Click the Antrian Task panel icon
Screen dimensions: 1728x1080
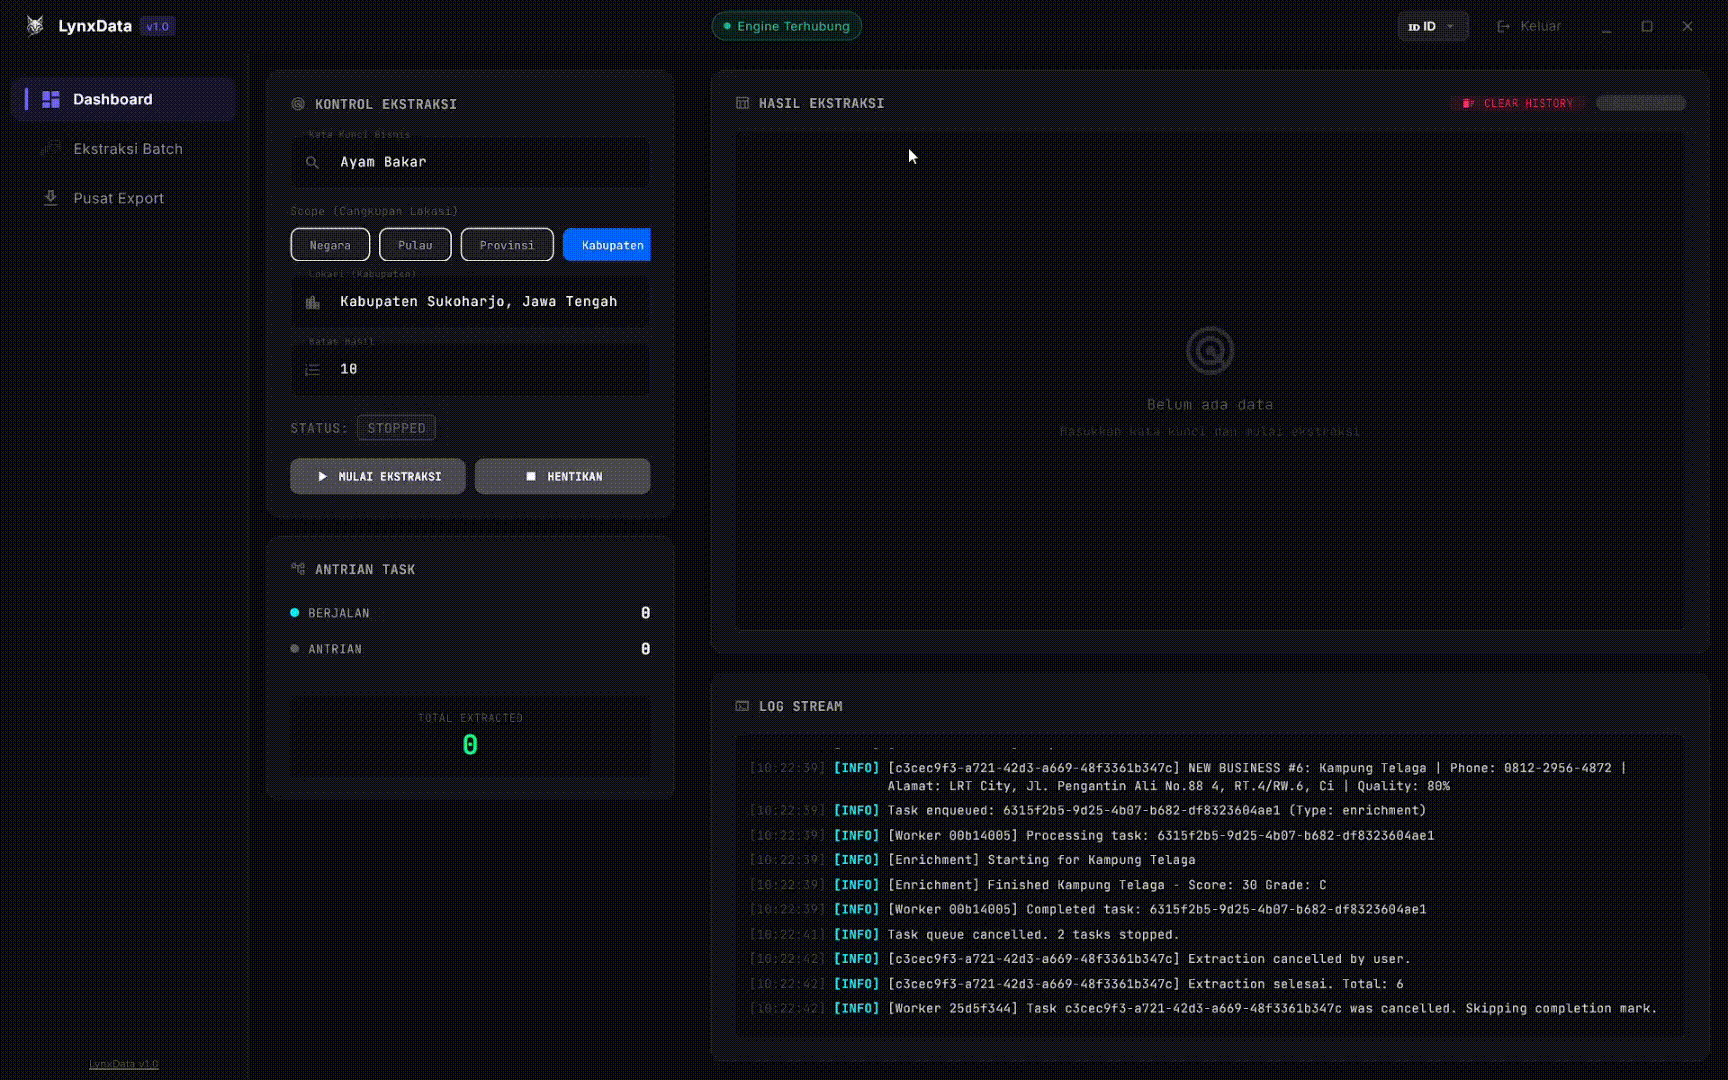pos(298,569)
